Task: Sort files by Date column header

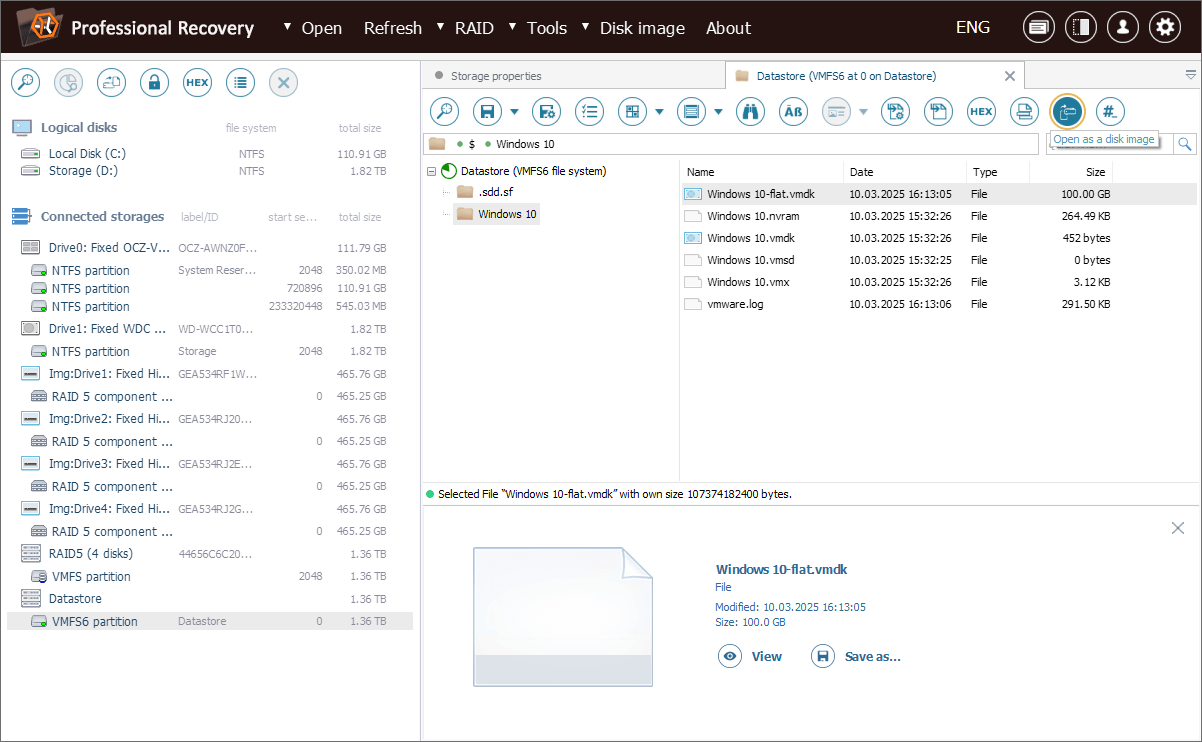Action: [x=905, y=172]
